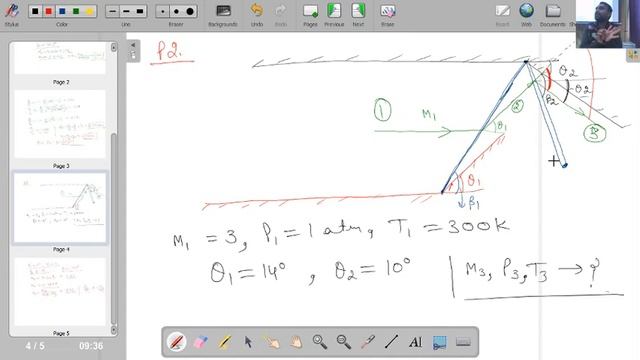
Task: Select the red pen color
Action: click(49, 11)
